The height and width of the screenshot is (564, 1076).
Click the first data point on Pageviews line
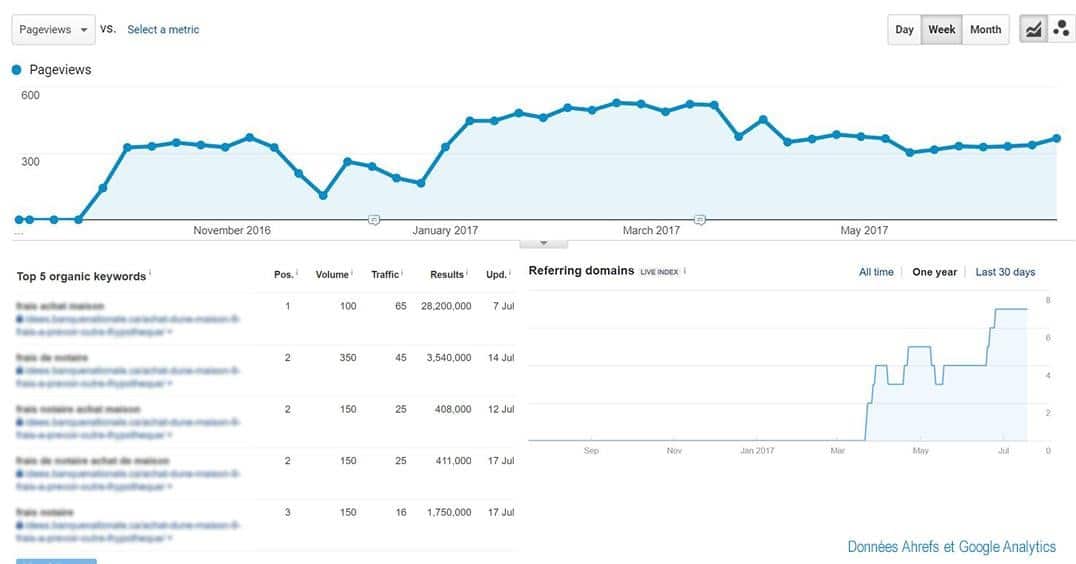pyautogui.click(x=19, y=219)
